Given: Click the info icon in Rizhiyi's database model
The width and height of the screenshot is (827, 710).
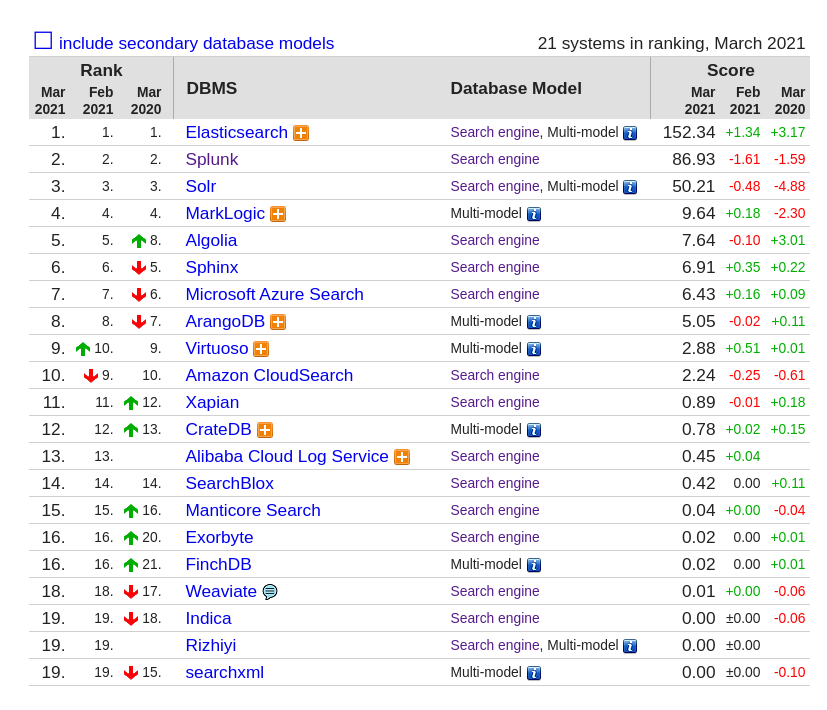Looking at the screenshot, I should [630, 646].
